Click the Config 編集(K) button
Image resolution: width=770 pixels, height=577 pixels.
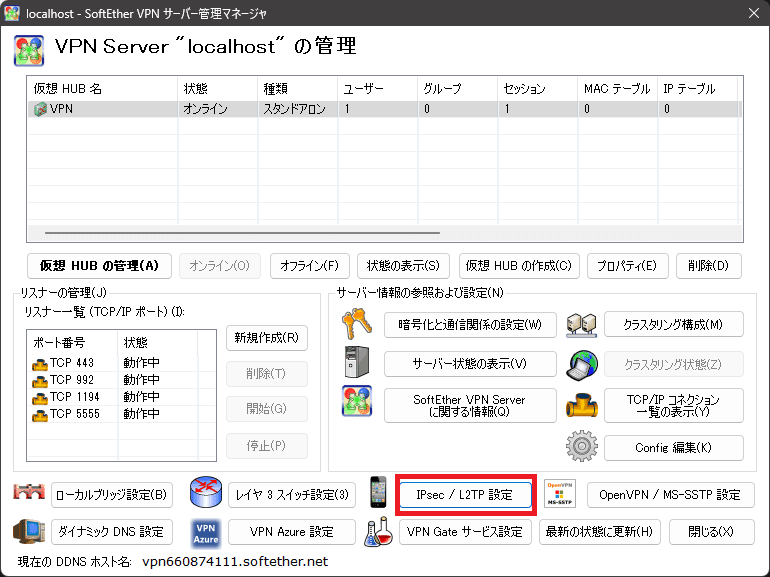674,447
